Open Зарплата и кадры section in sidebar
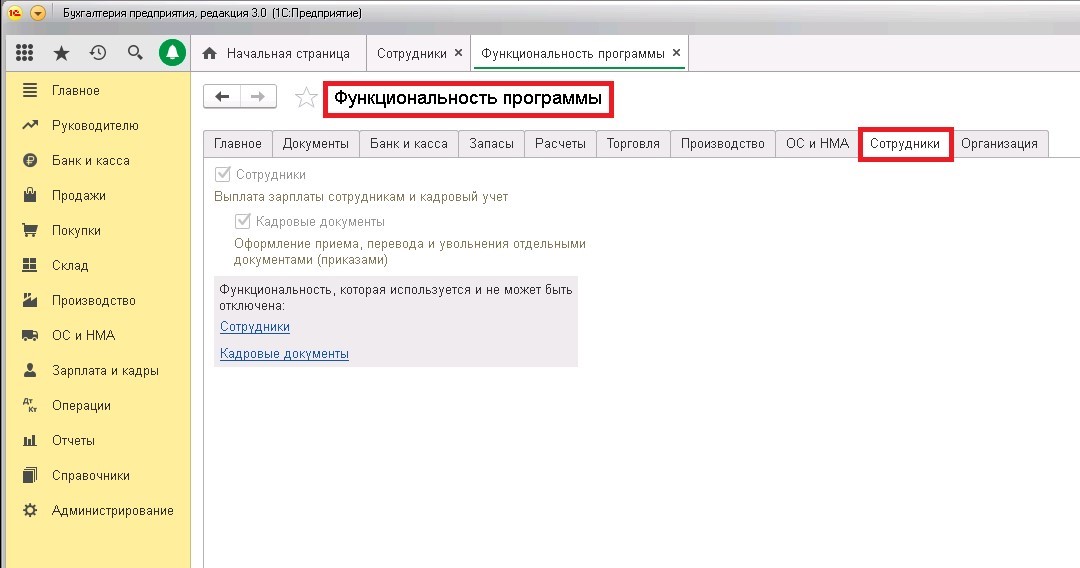The height and width of the screenshot is (568, 1080). 105,371
